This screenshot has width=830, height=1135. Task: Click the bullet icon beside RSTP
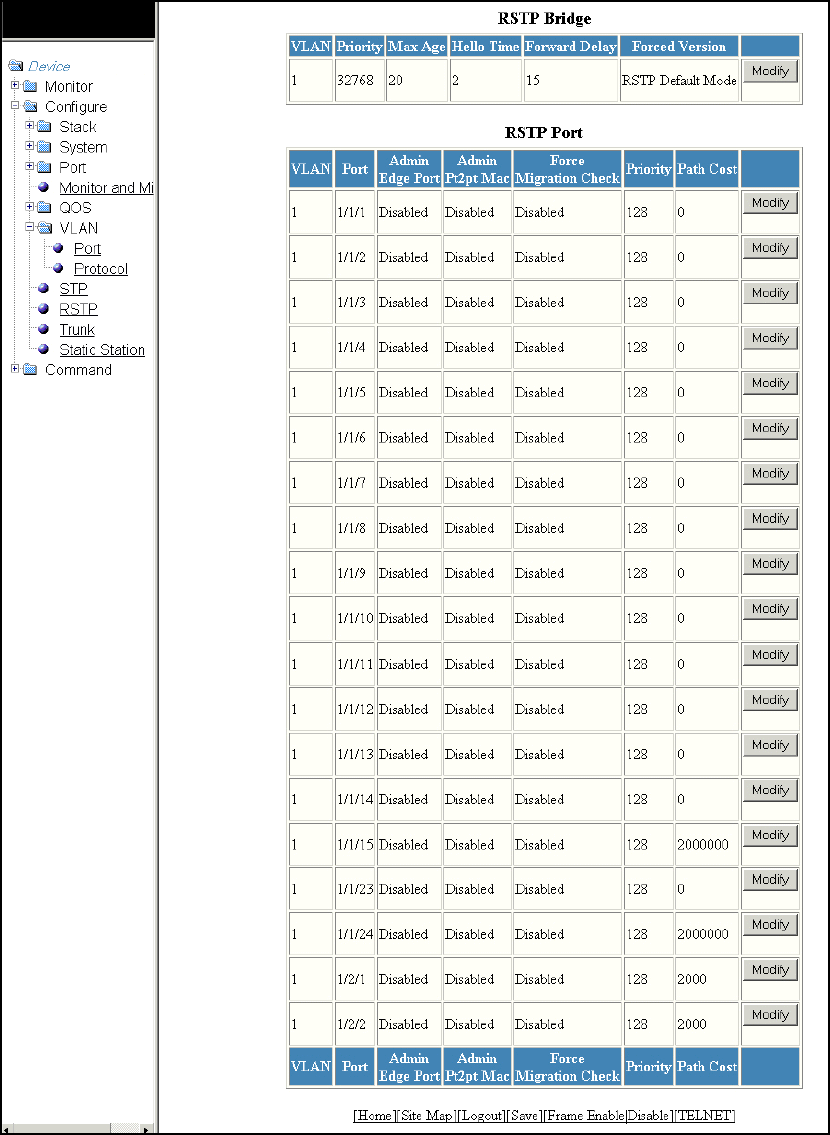43,308
